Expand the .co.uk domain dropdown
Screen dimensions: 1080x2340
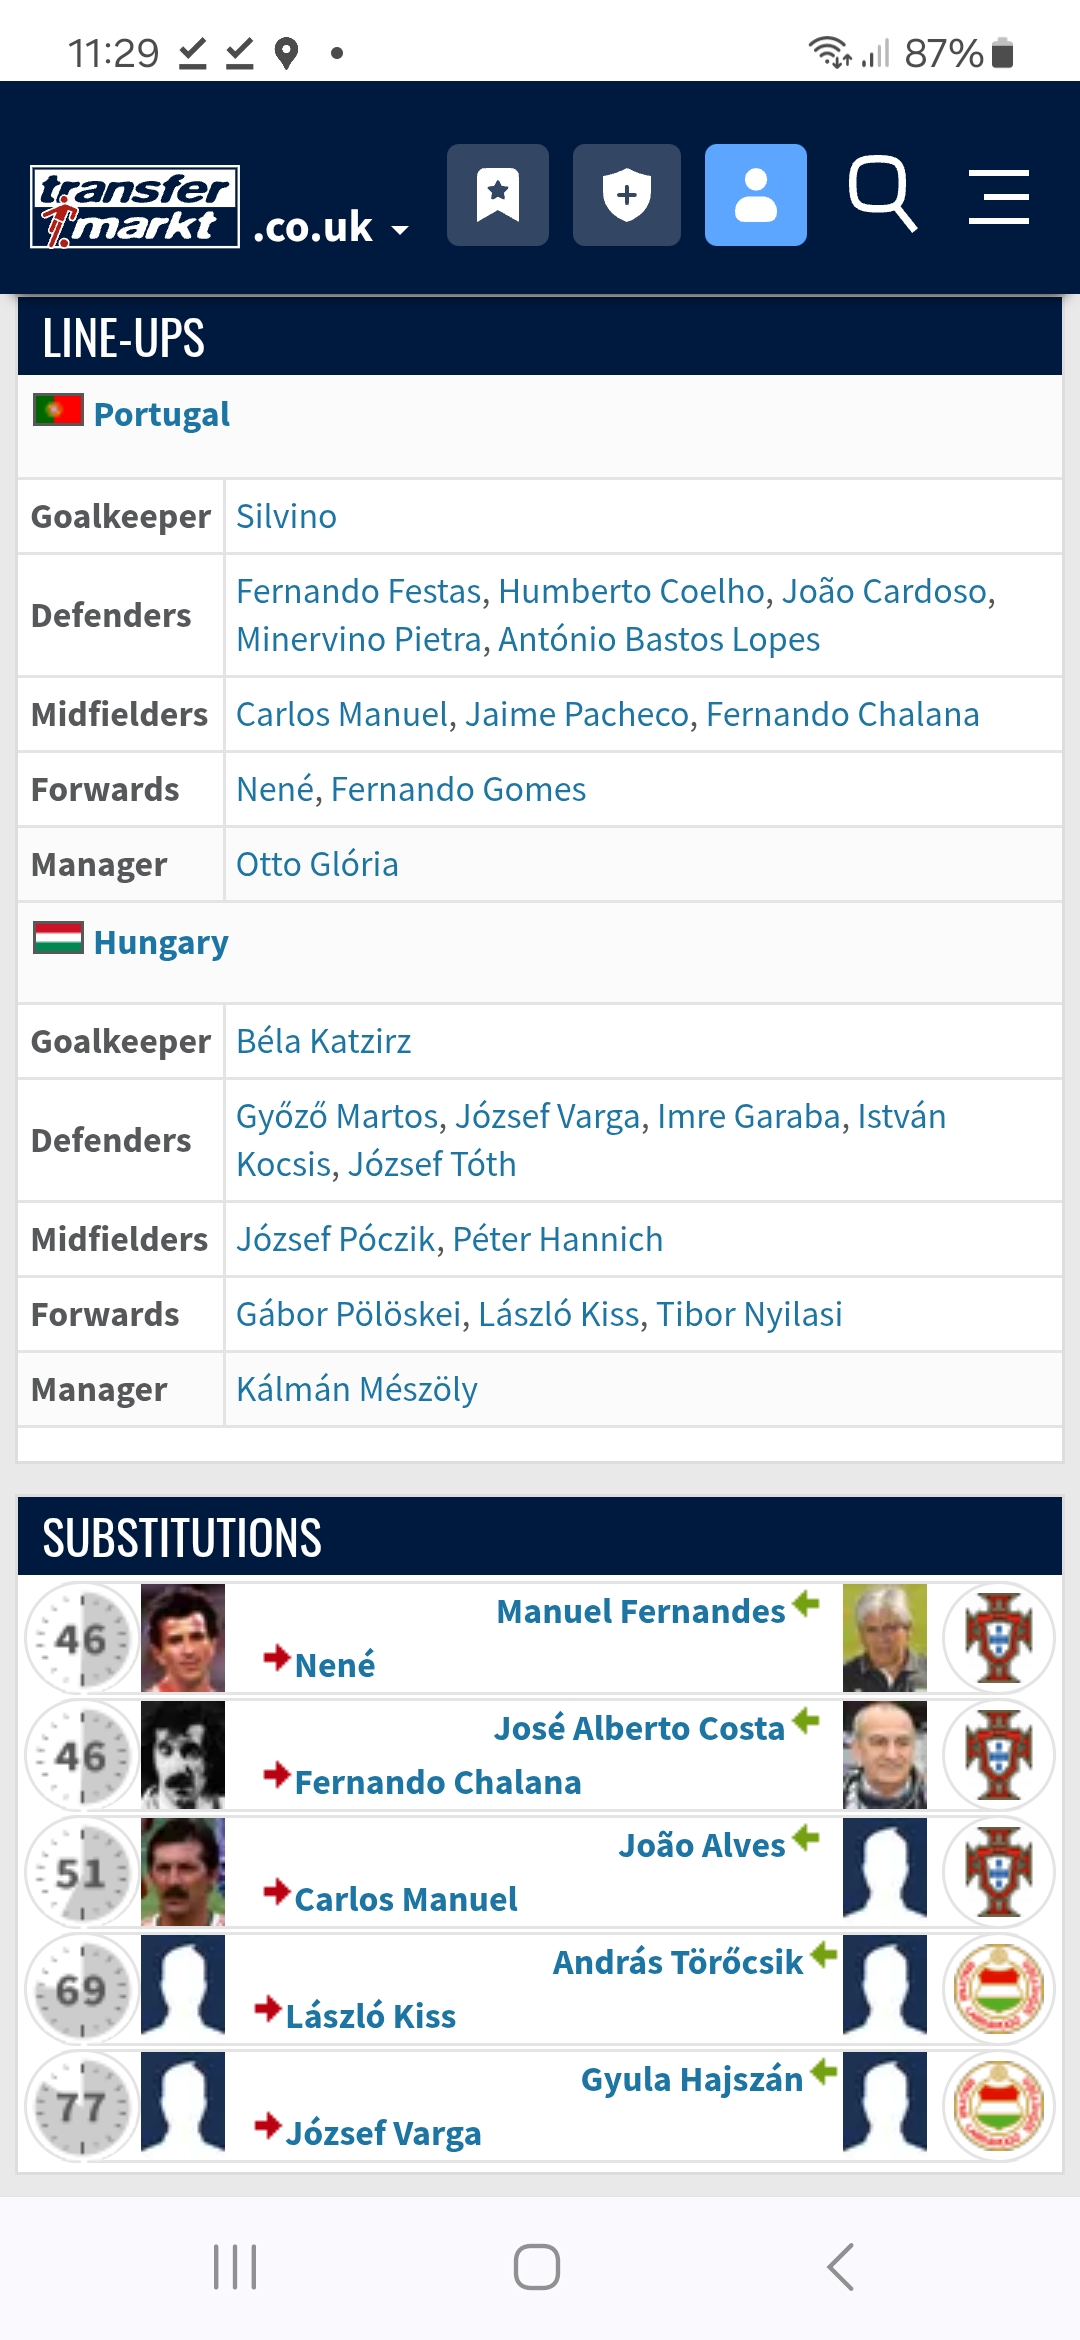[x=330, y=228]
